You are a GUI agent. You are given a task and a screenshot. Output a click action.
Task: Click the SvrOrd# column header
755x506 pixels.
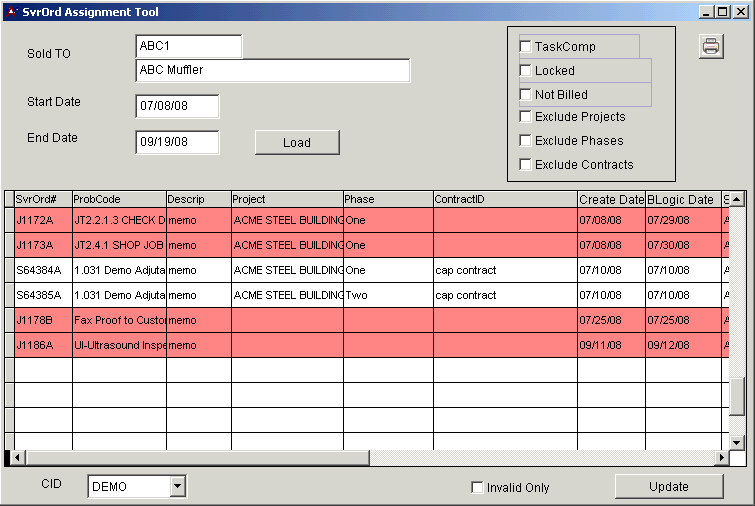[x=42, y=199]
